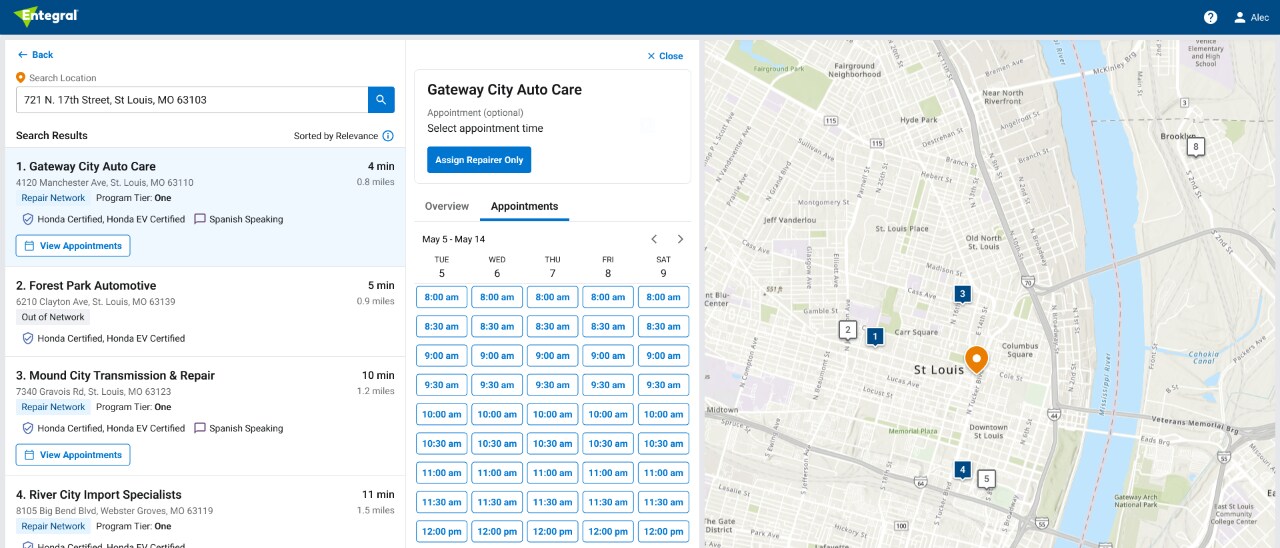Click Gateway City Repair Network badge
Image resolution: width=1280 pixels, height=548 pixels.
point(53,198)
